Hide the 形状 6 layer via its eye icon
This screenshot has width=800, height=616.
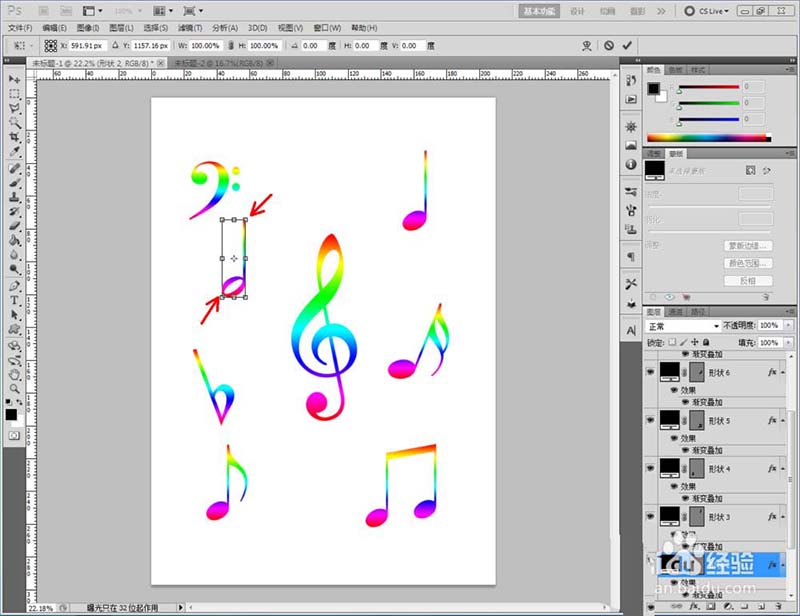click(x=652, y=372)
